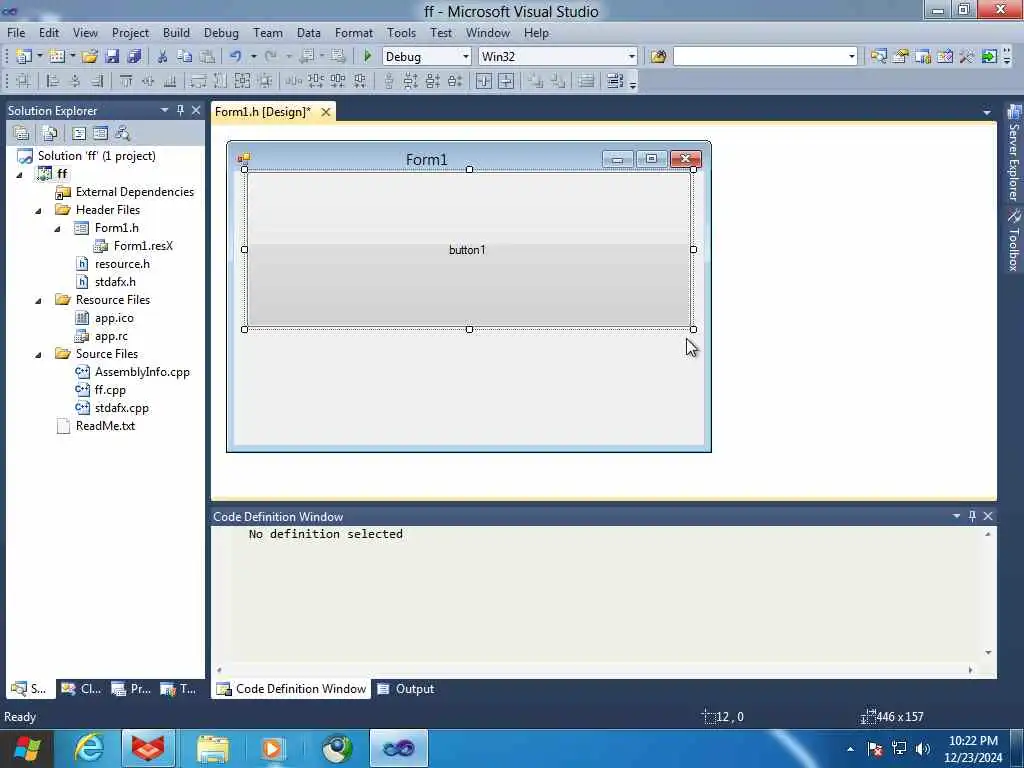Viewport: 1024px width, 768px height.
Task: Click the Align Tops layout icon
Action: point(126,81)
